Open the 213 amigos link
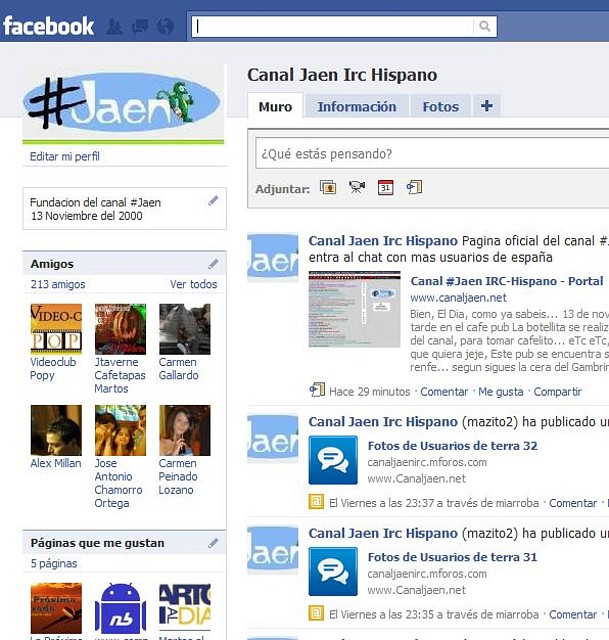 click(58, 284)
